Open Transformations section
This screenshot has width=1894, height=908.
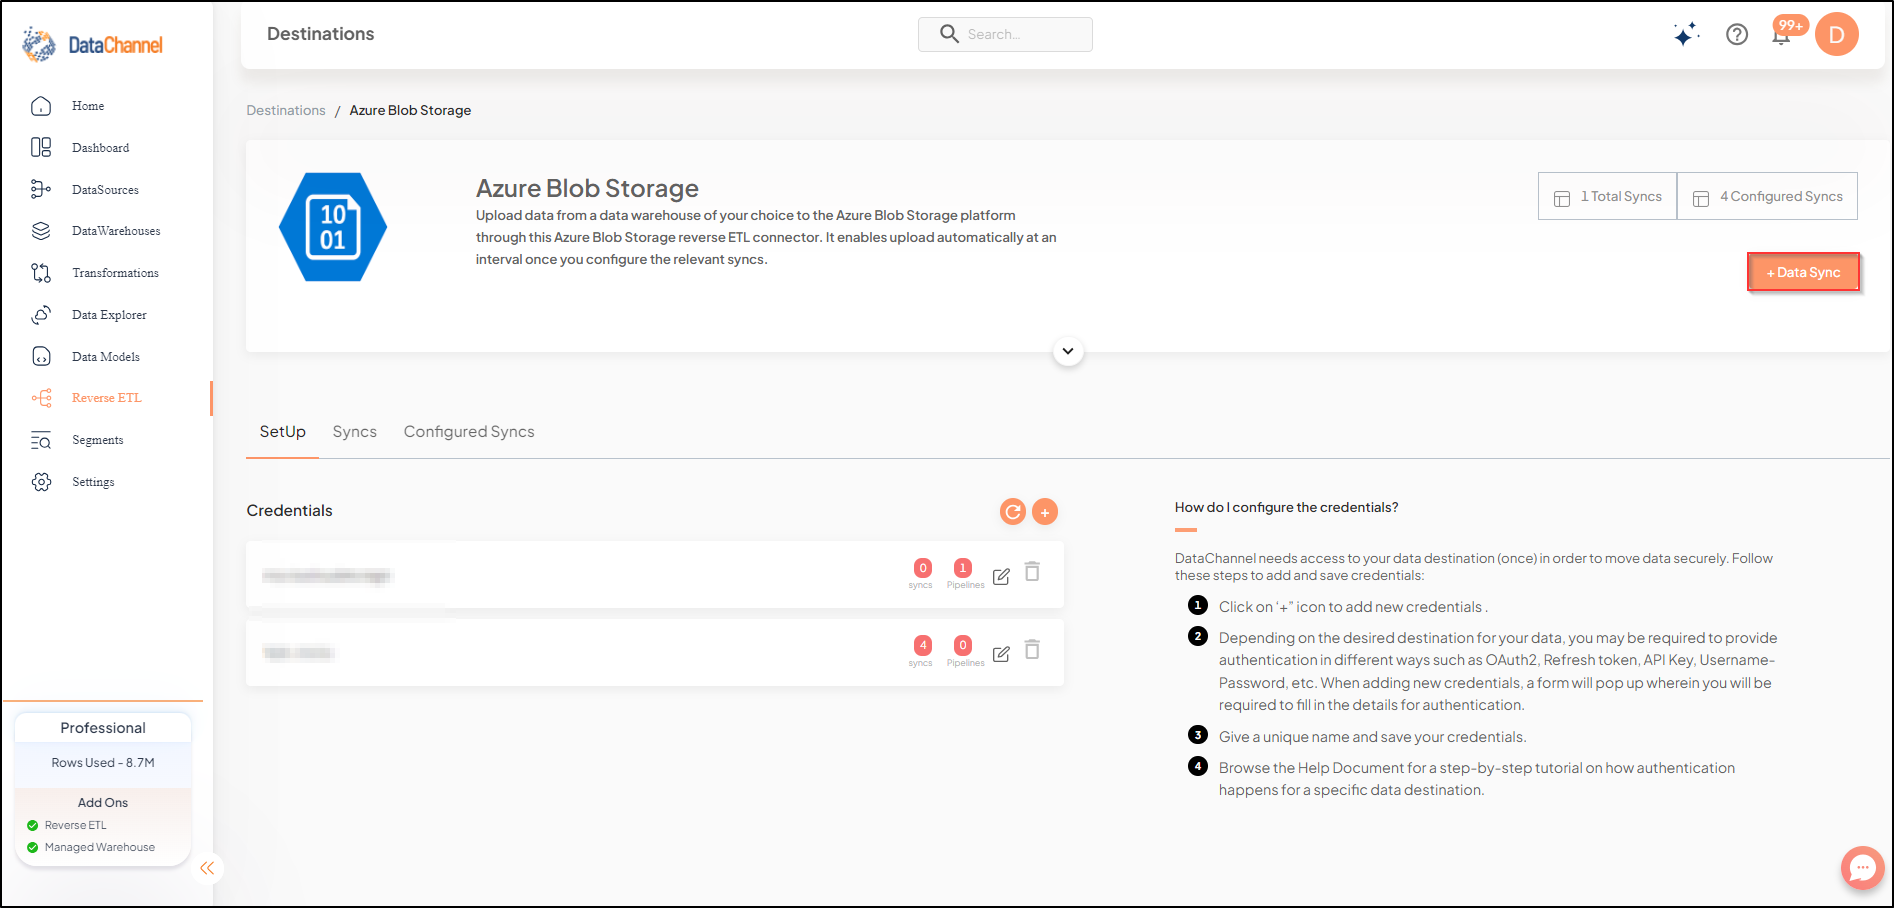coord(115,273)
